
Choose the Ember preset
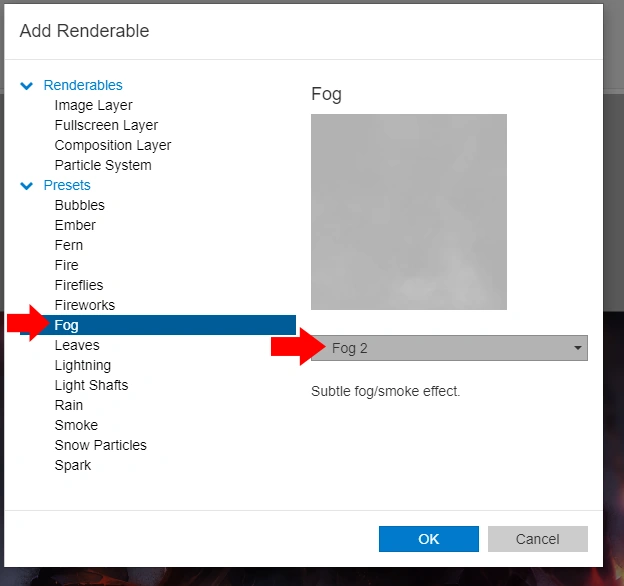tap(75, 225)
